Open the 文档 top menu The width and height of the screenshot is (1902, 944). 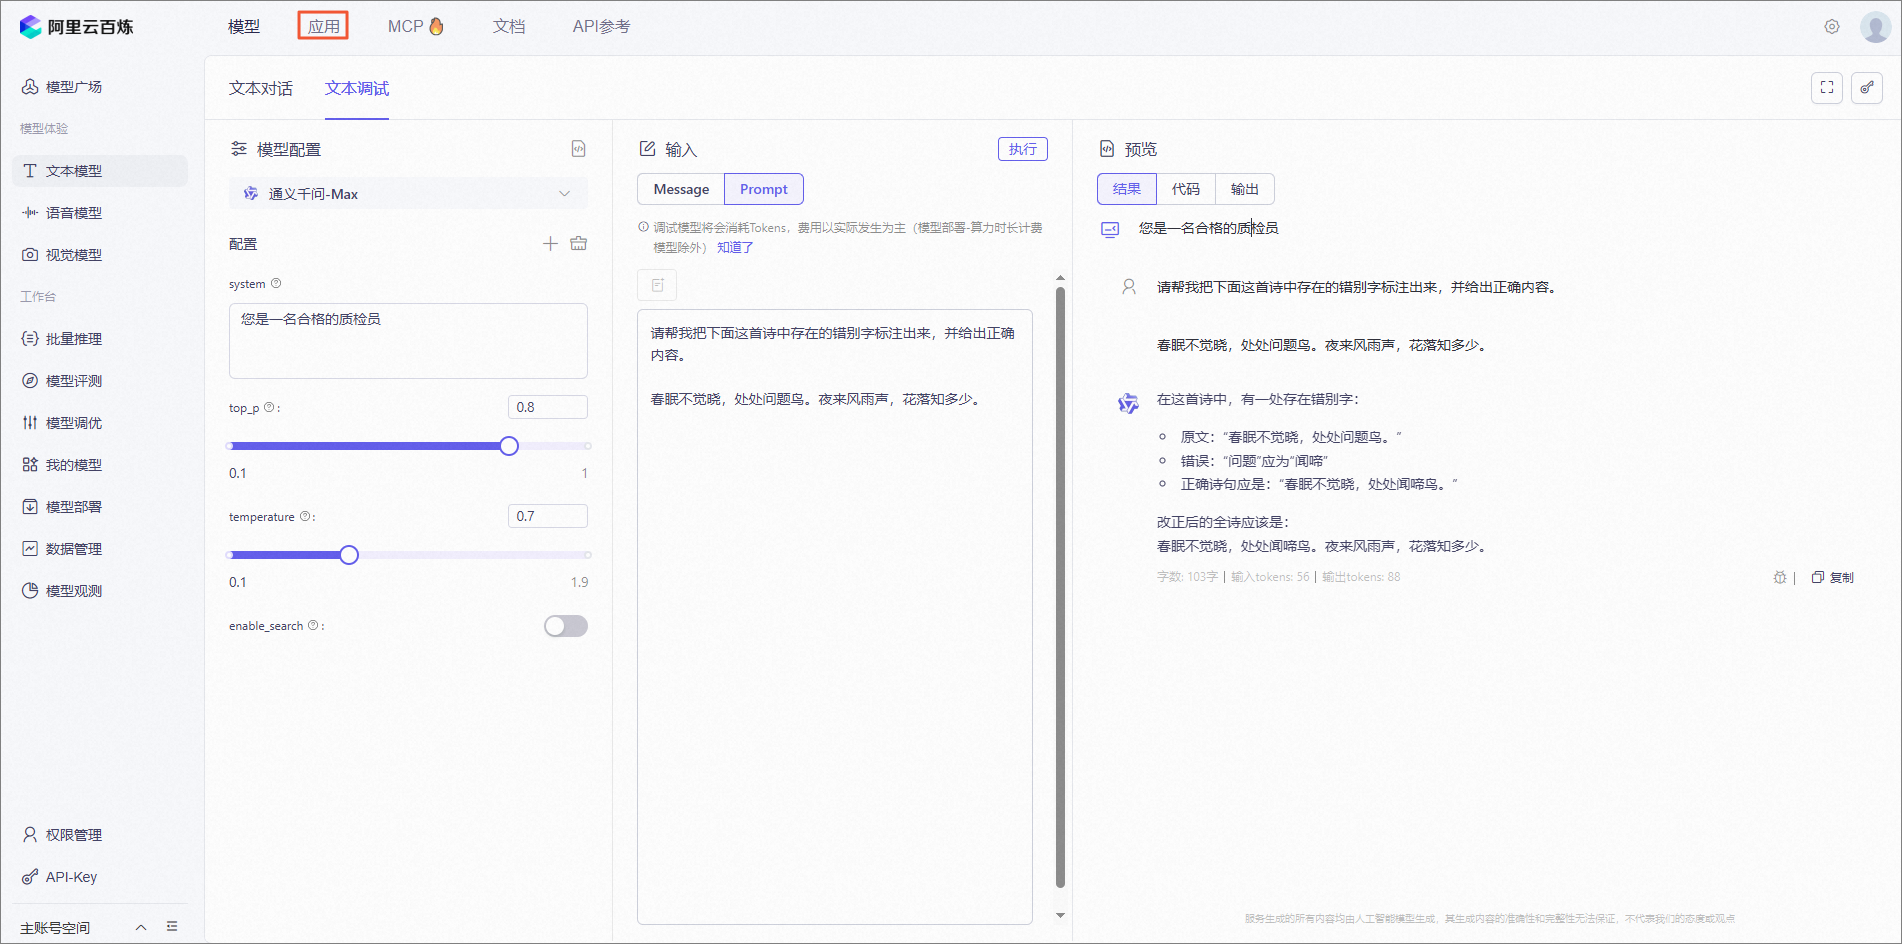point(509,27)
